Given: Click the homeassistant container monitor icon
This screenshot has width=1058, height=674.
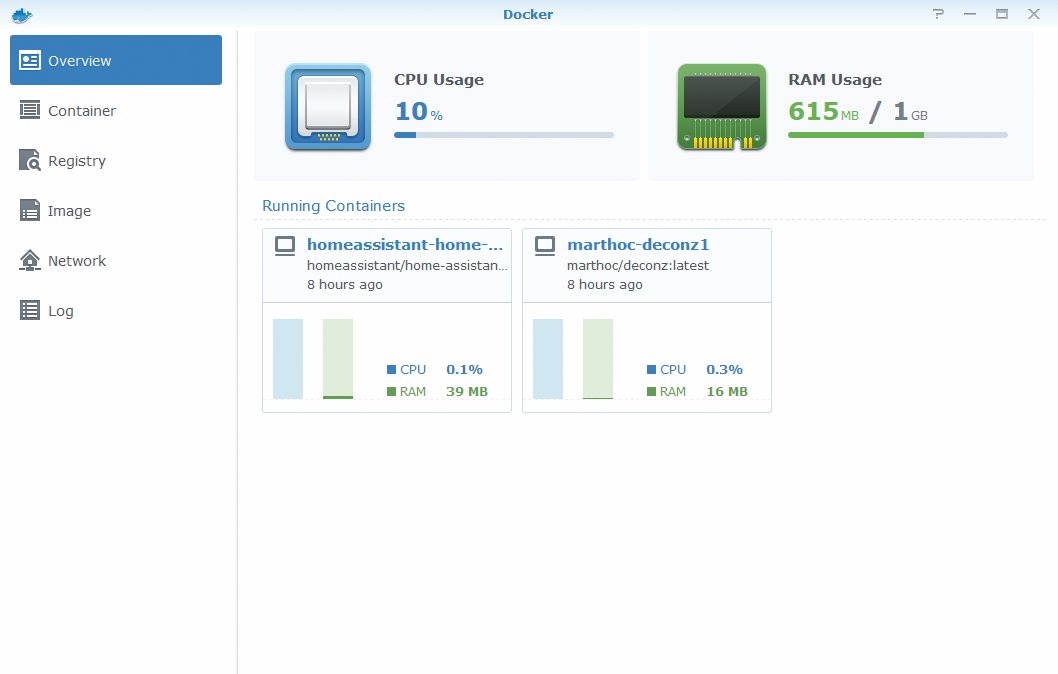Looking at the screenshot, I should pos(285,246).
